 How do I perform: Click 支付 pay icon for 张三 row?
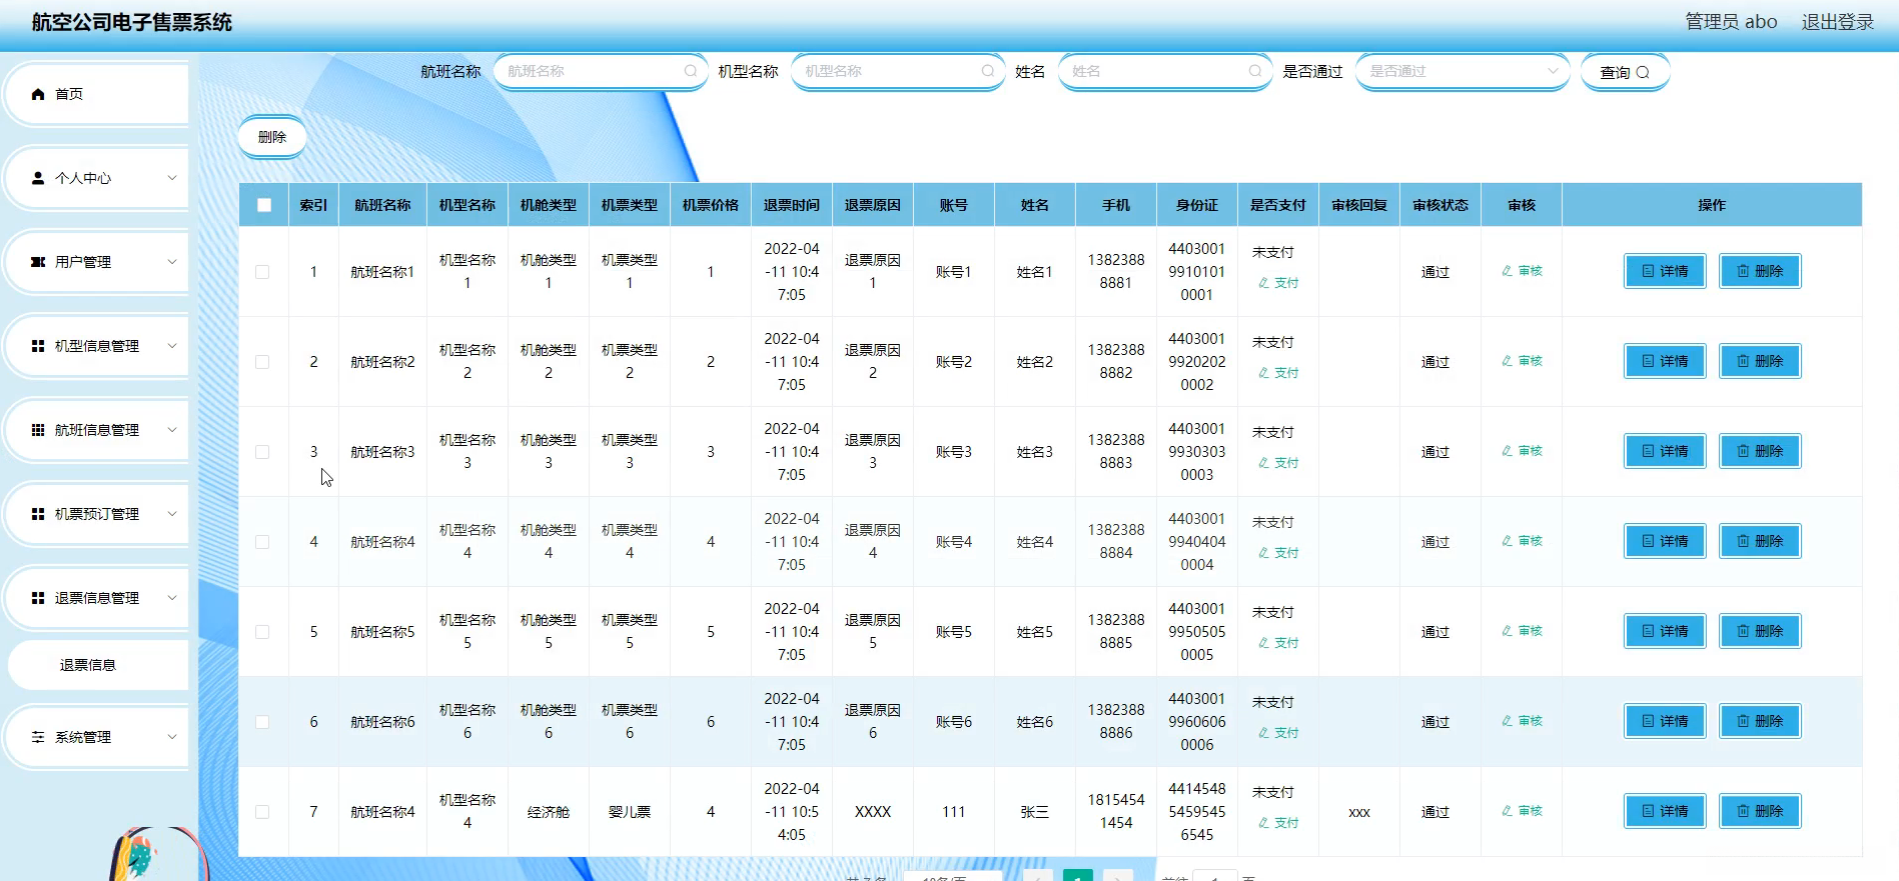pyautogui.click(x=1264, y=823)
